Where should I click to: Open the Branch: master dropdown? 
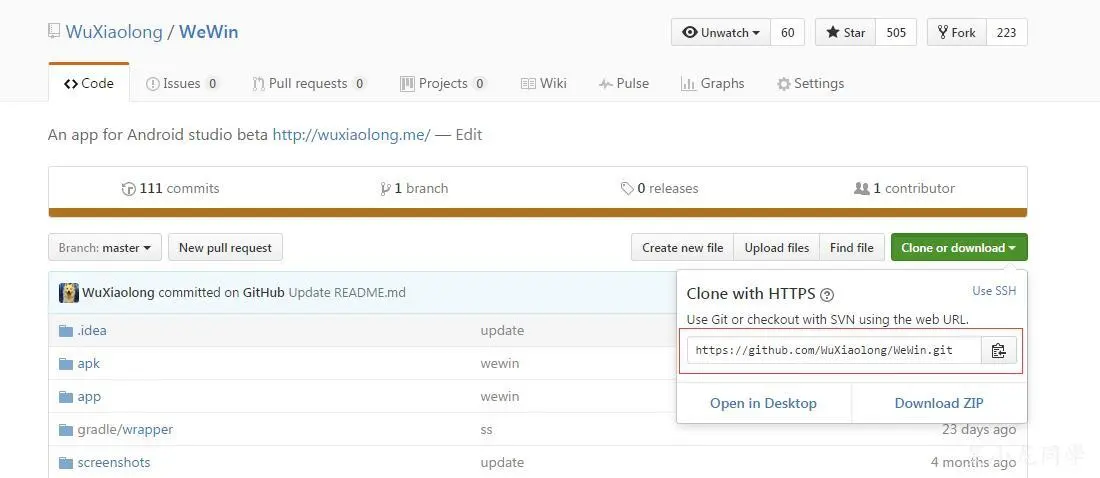(105, 247)
